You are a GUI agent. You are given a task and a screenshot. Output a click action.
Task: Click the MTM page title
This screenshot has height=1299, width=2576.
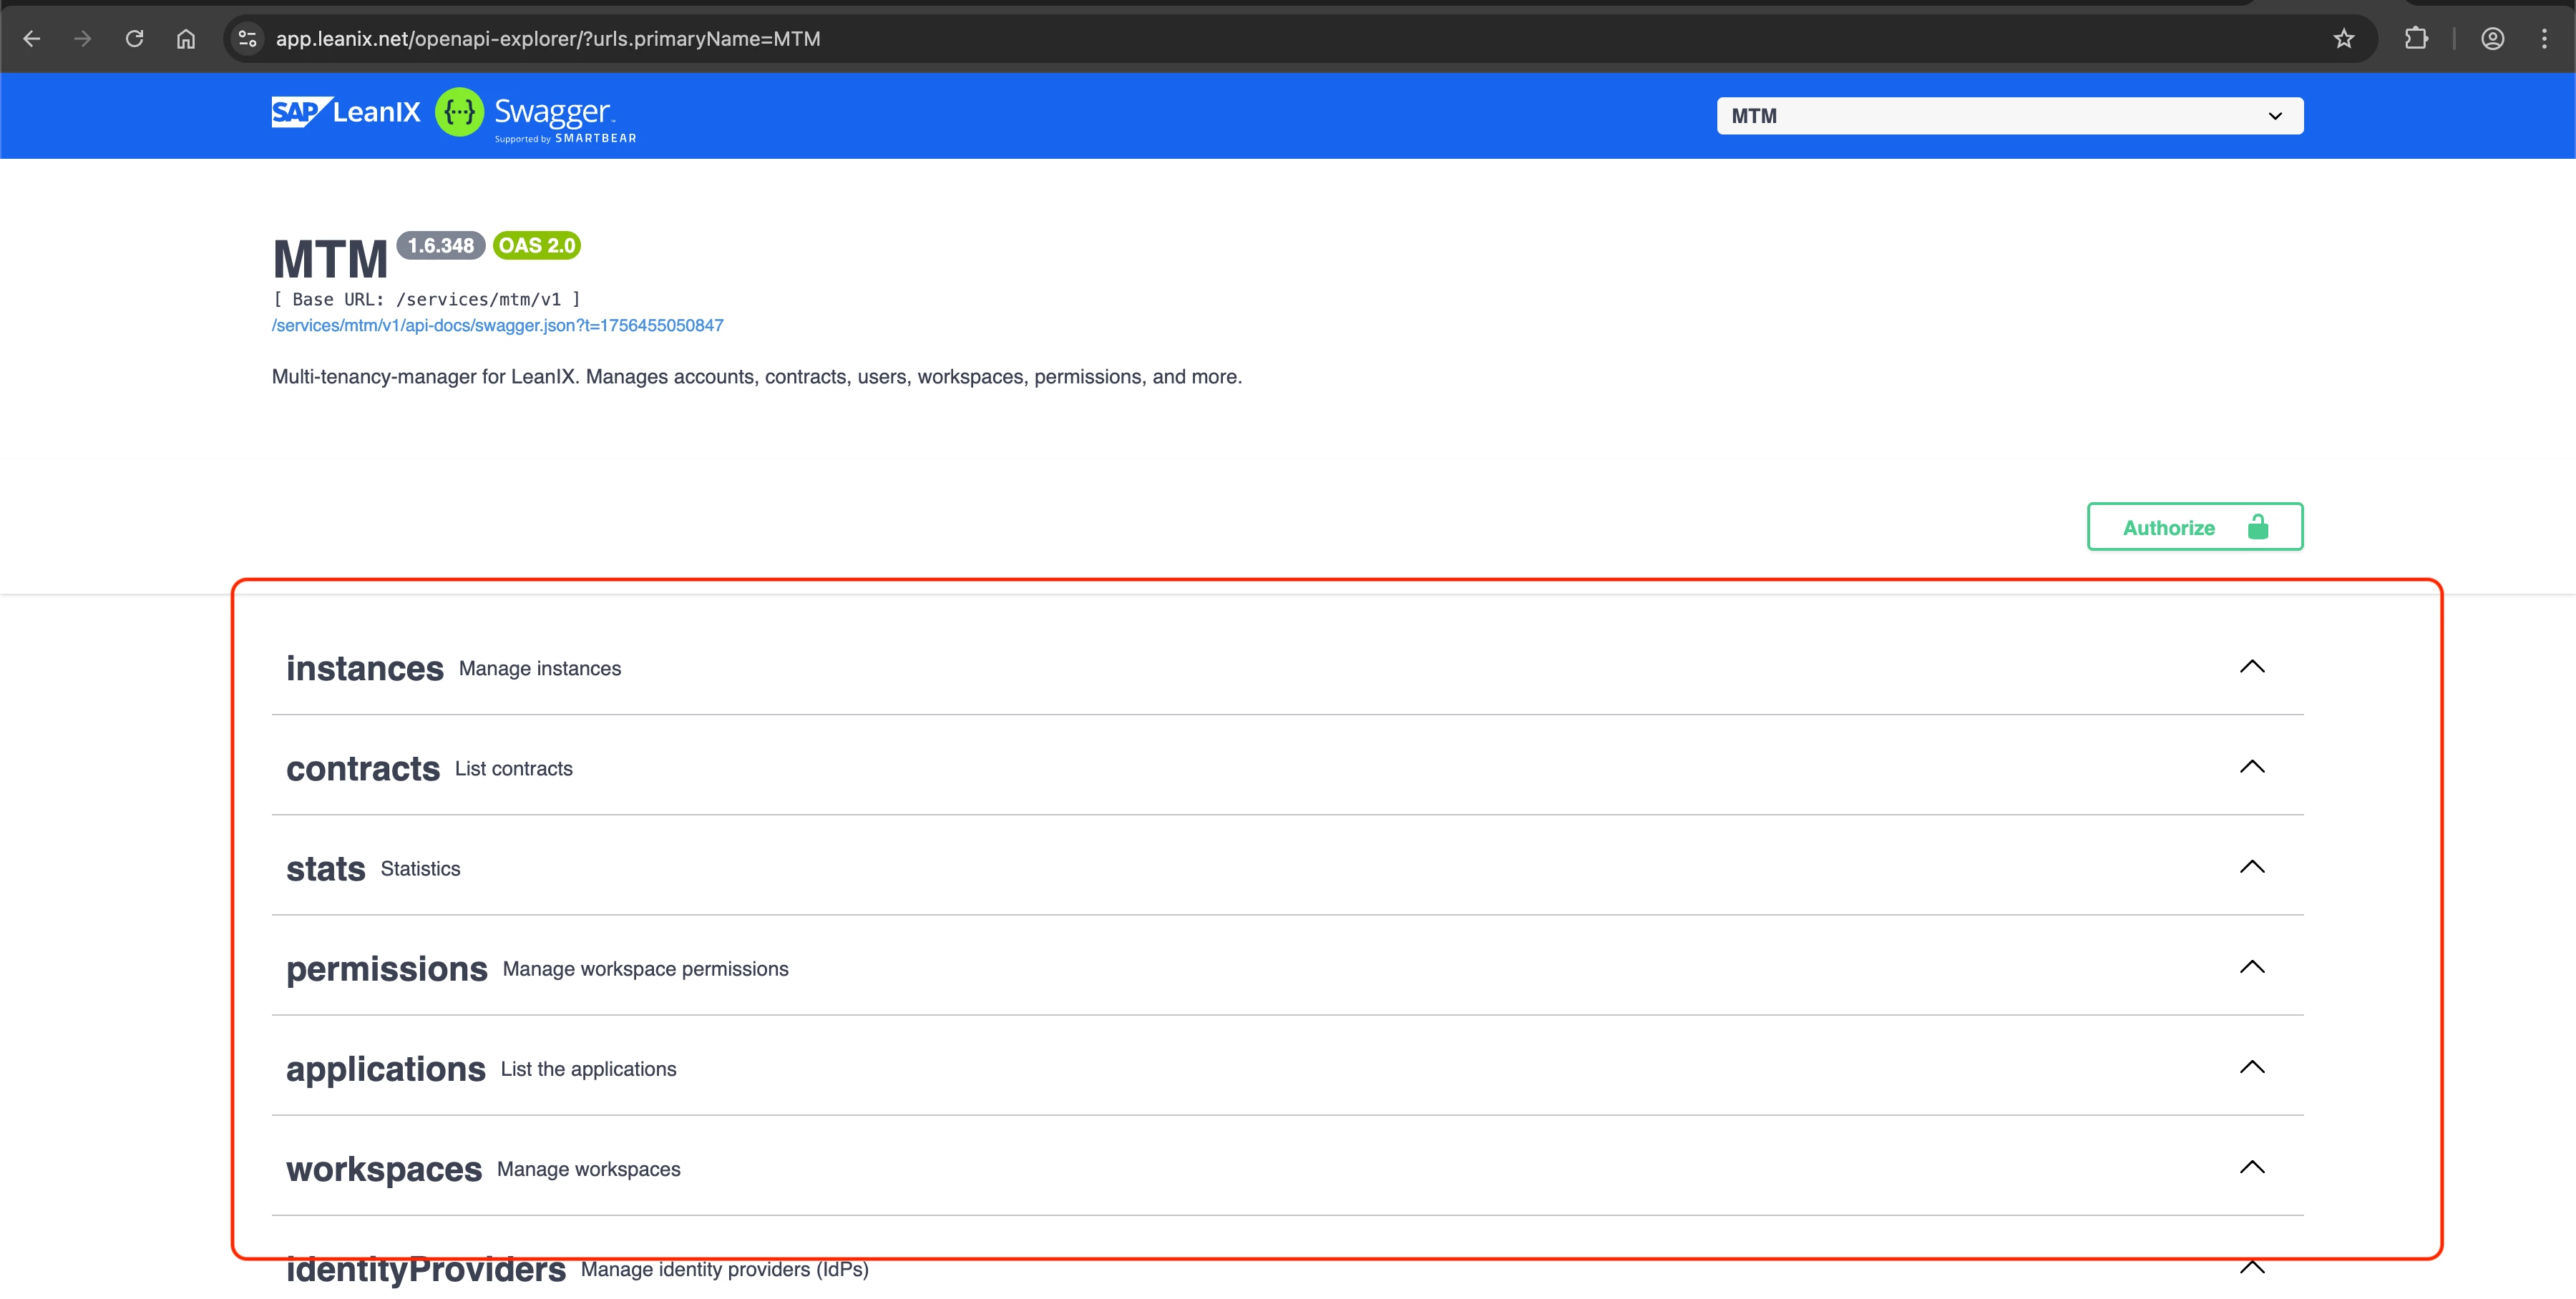click(x=330, y=259)
